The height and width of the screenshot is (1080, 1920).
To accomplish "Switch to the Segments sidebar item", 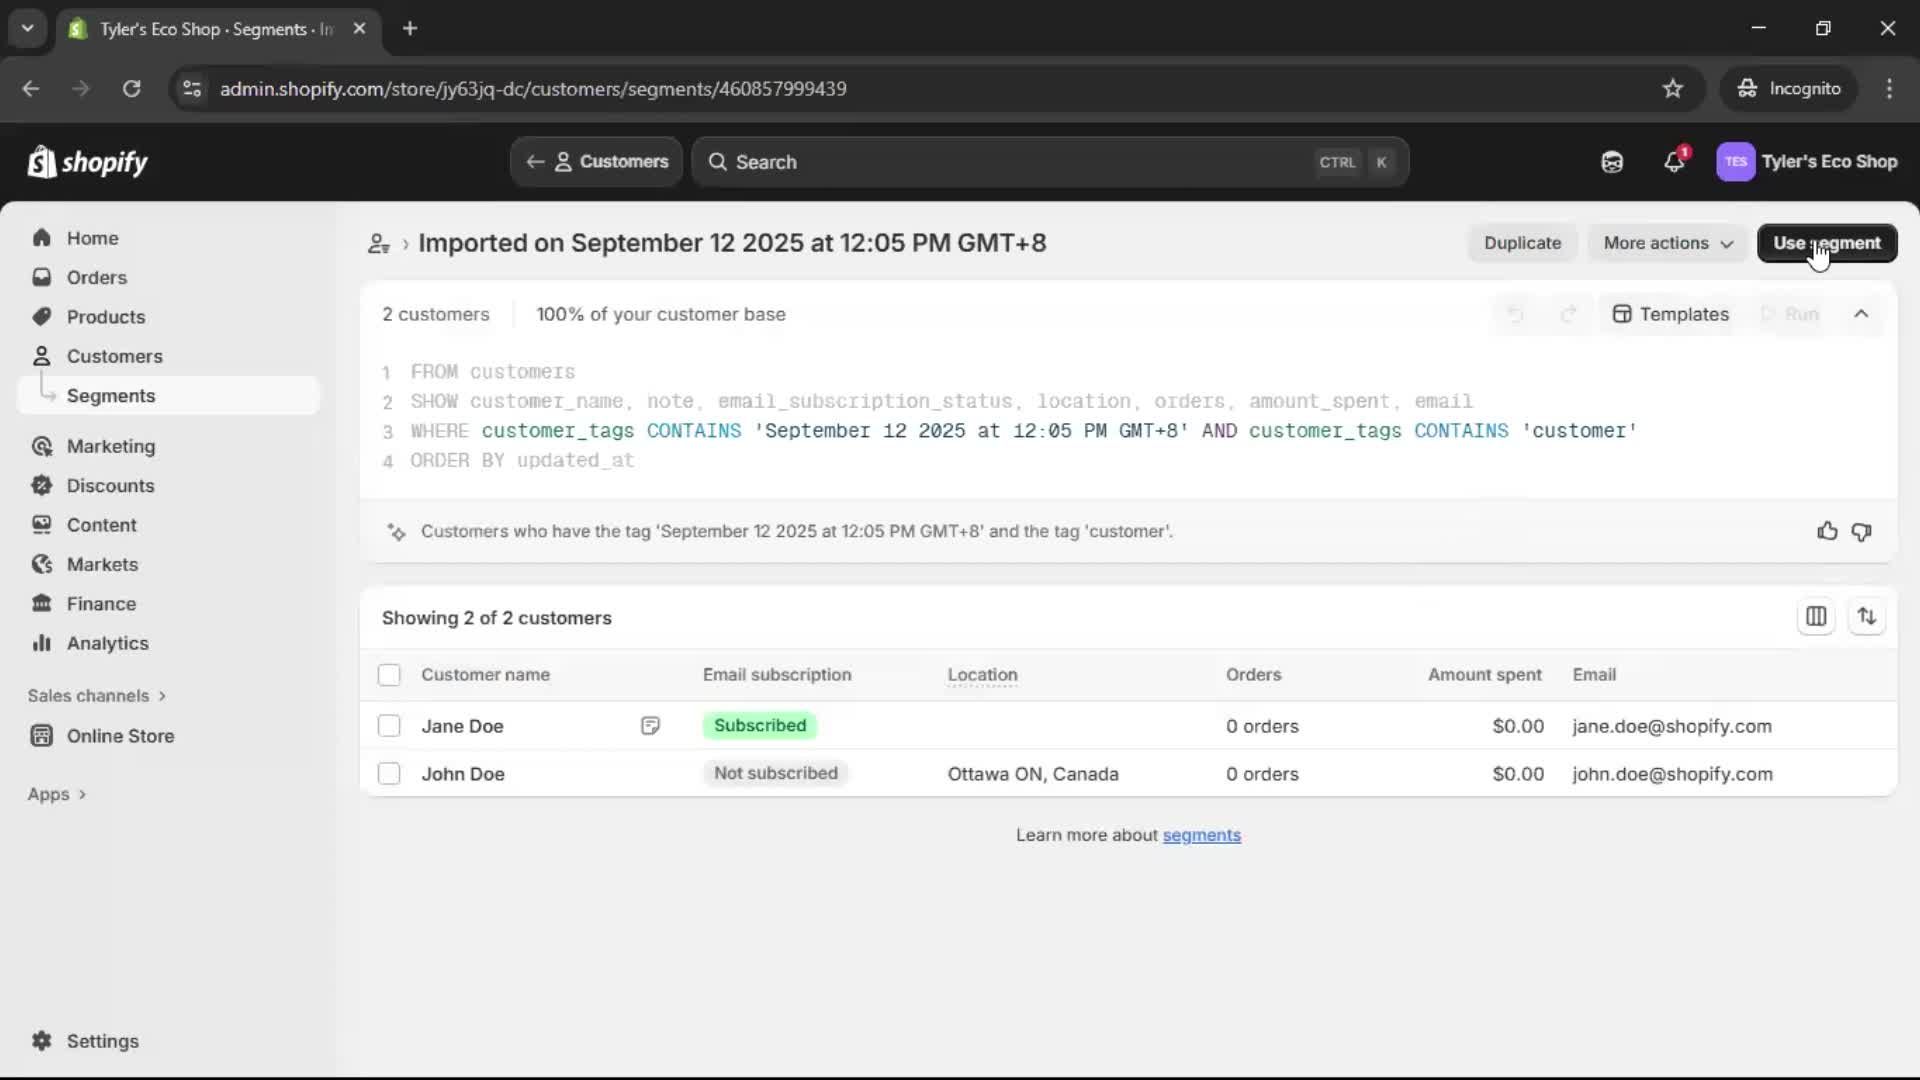I will coord(111,395).
